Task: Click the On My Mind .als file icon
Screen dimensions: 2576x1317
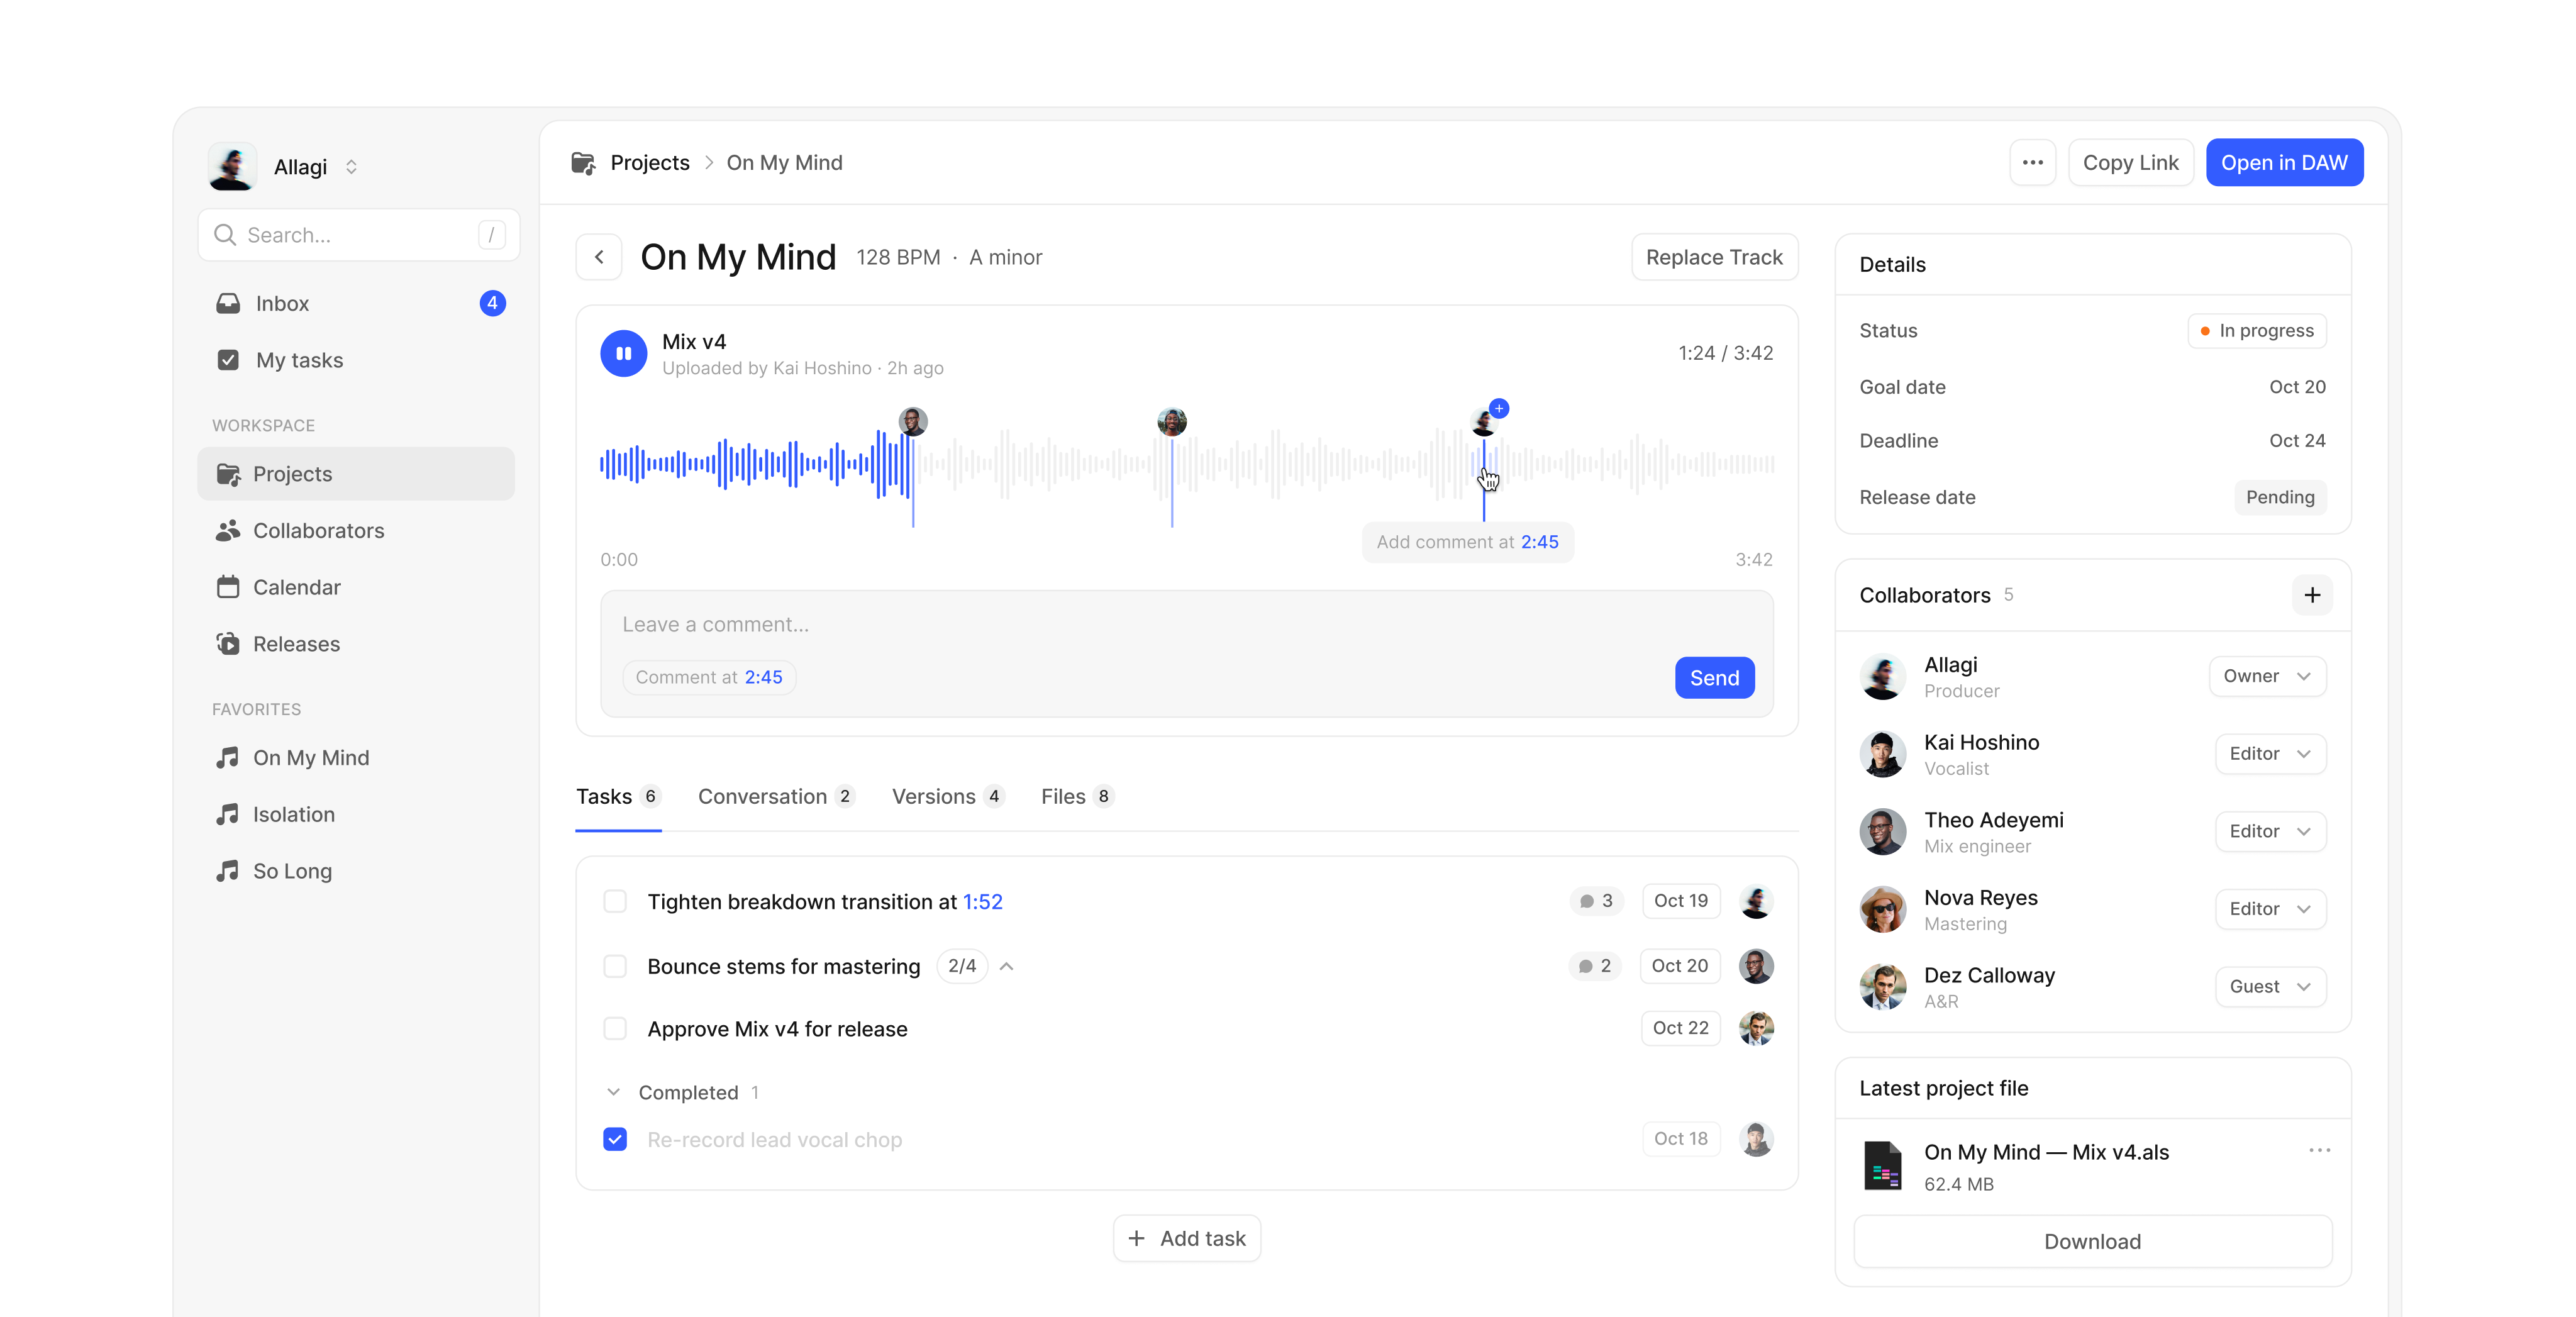Action: pos(1882,1165)
